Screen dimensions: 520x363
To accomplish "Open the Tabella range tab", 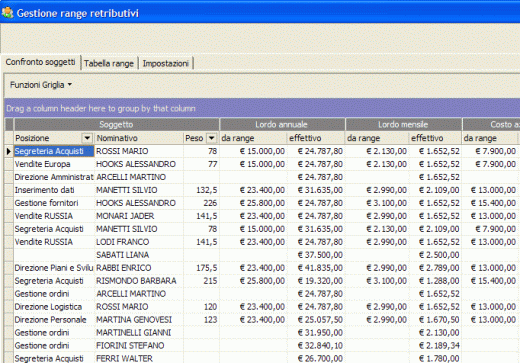I will coord(109,63).
